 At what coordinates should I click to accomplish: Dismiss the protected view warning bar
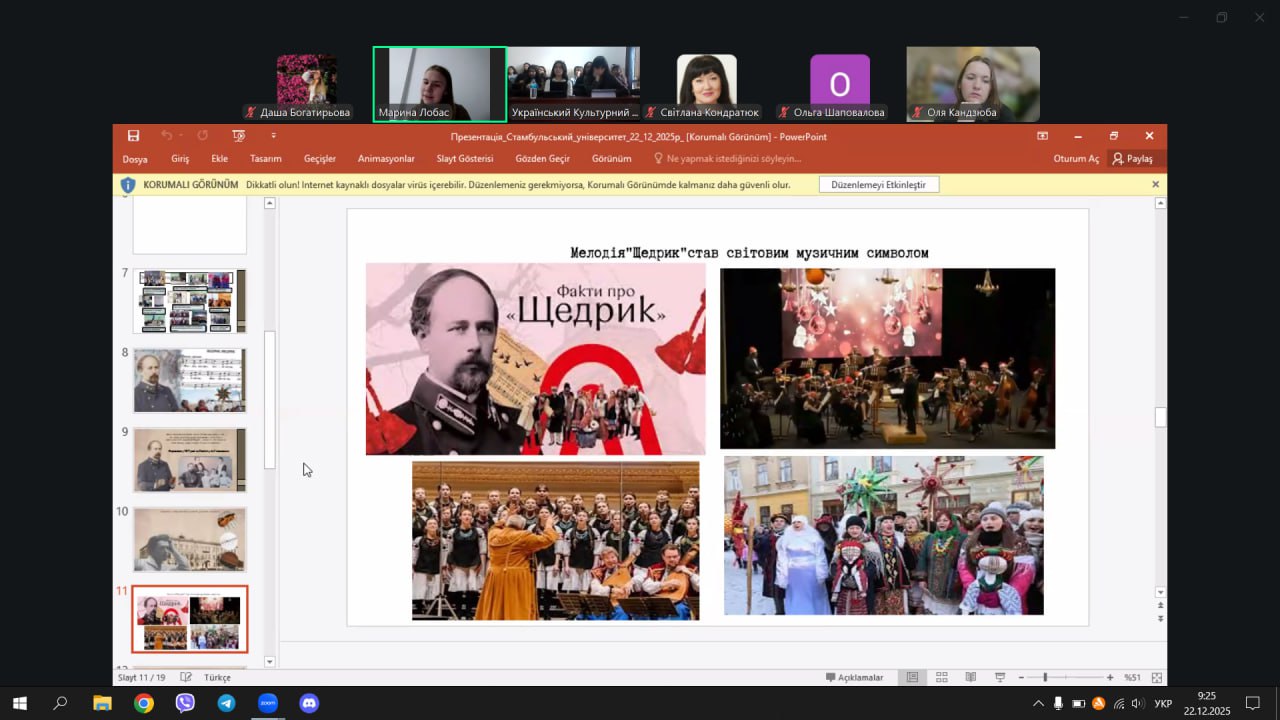coord(1155,185)
